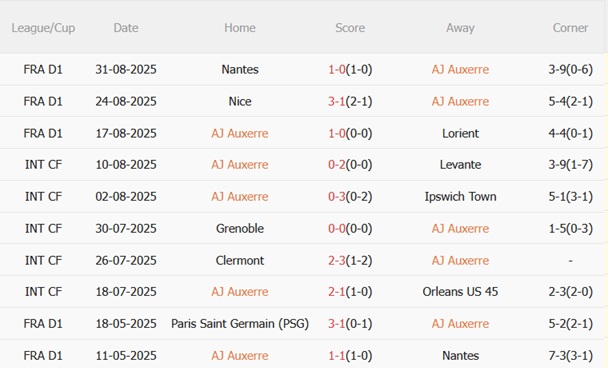Click corner result 3-9(1-7) for Levante match
608x368 pixels.
570,165
